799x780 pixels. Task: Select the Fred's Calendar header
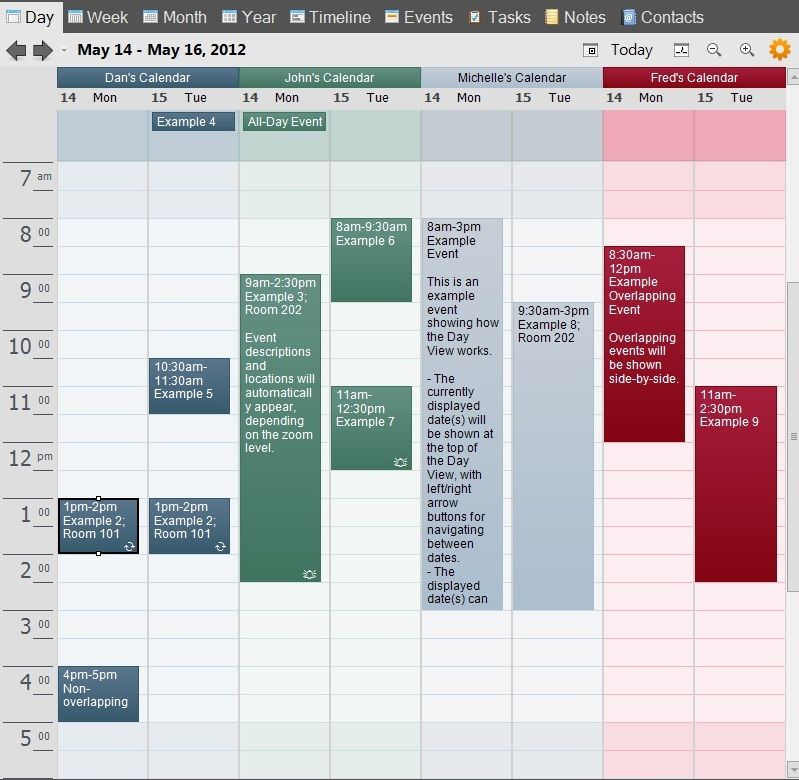(x=693, y=78)
